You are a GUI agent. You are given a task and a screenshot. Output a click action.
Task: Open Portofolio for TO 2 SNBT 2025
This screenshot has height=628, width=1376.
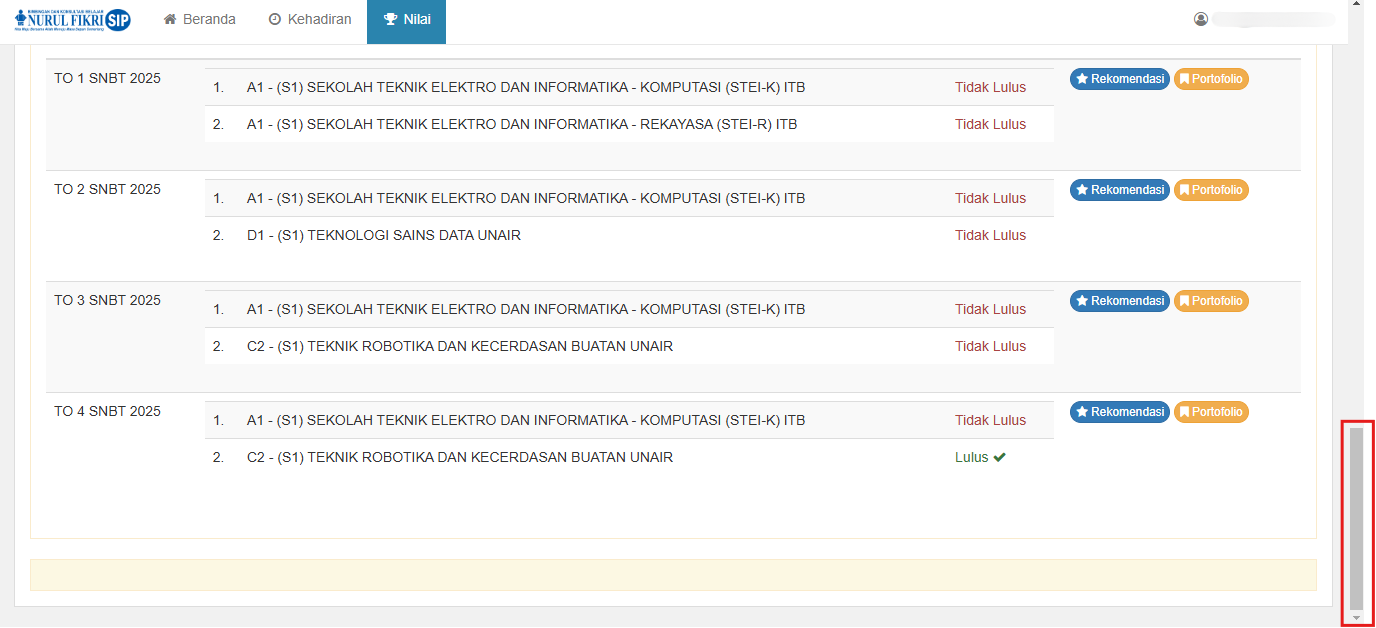tap(1211, 190)
